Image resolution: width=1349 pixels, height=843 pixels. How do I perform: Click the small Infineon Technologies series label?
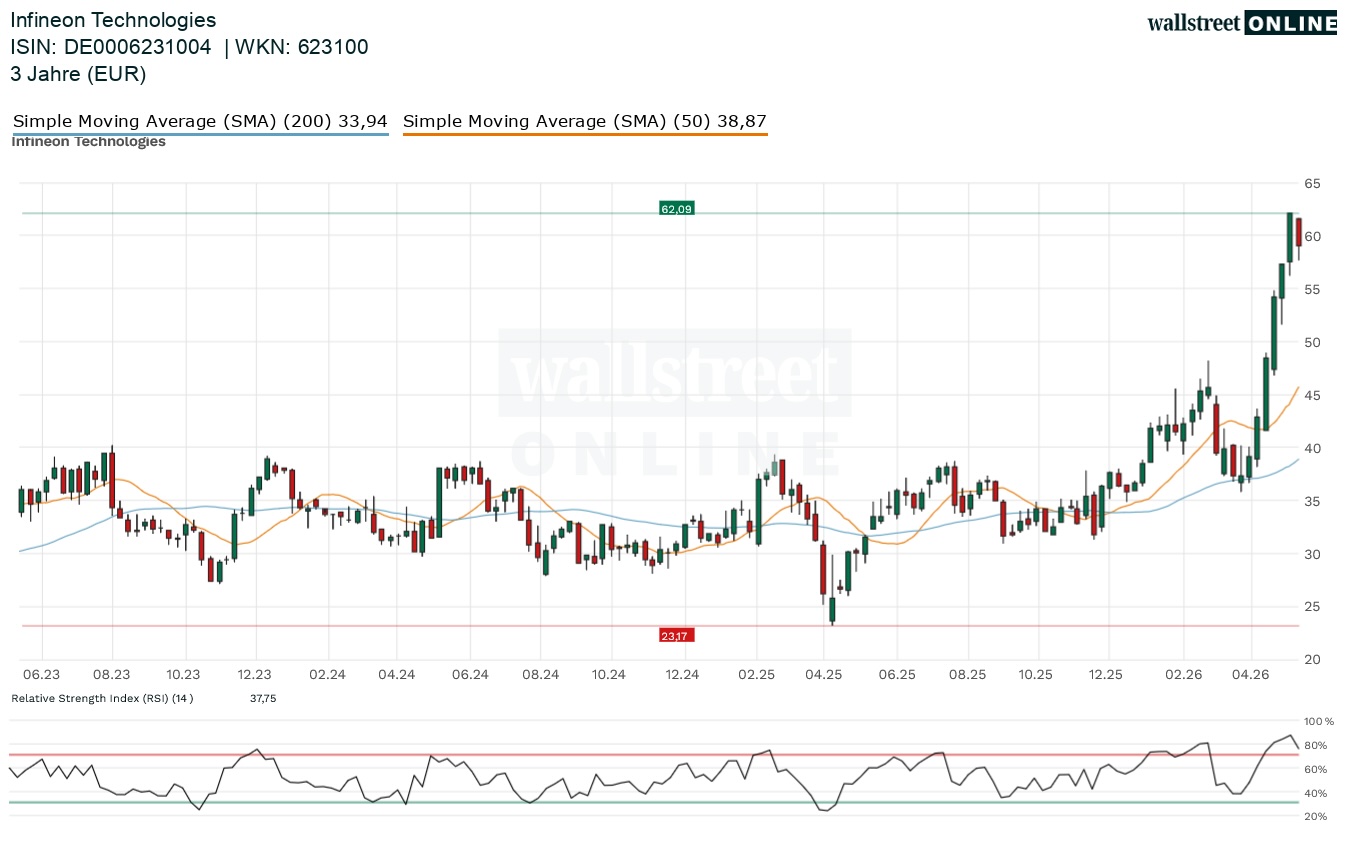point(88,141)
